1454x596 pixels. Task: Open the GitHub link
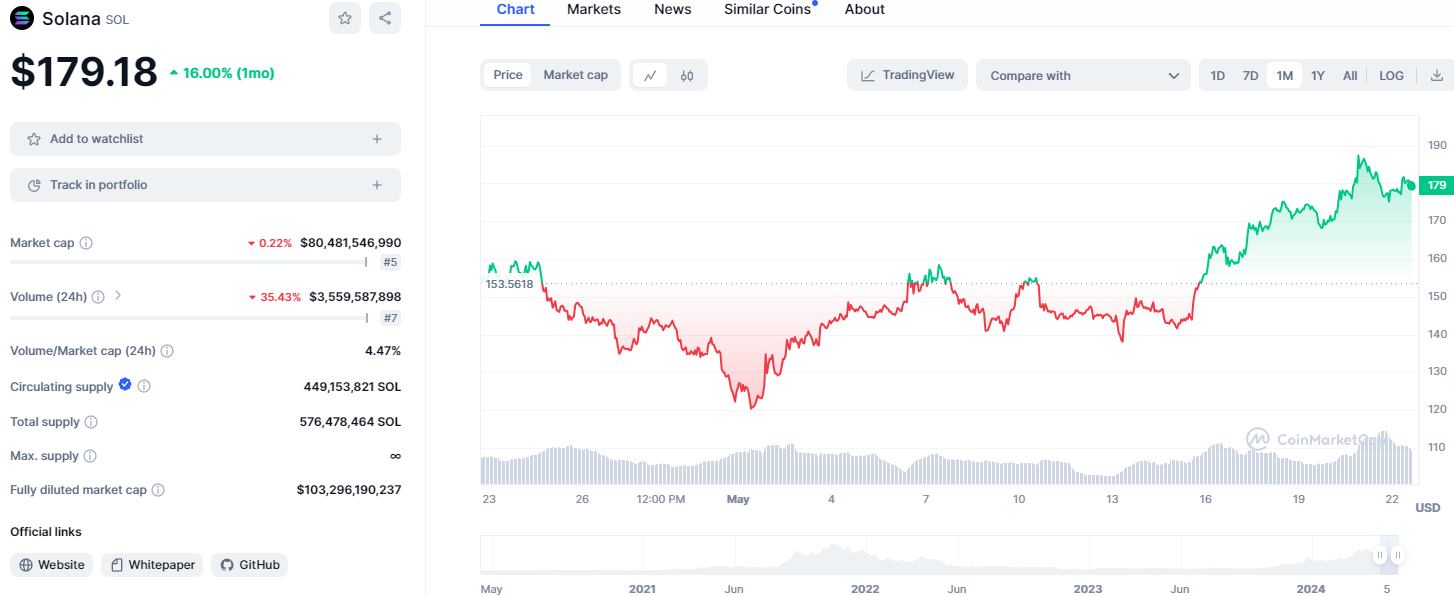[249, 565]
